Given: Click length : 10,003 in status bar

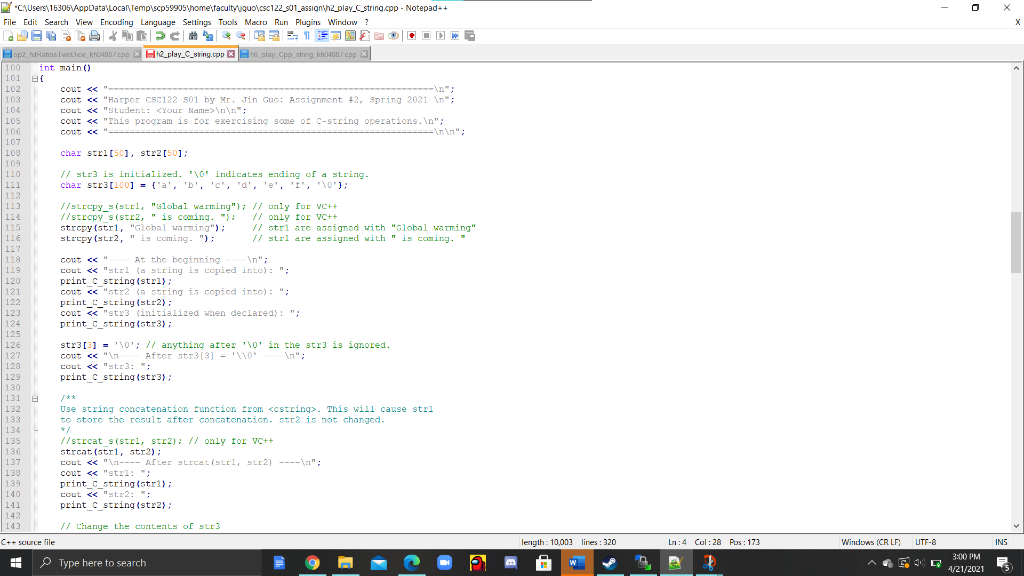Looking at the screenshot, I should (x=547, y=542).
